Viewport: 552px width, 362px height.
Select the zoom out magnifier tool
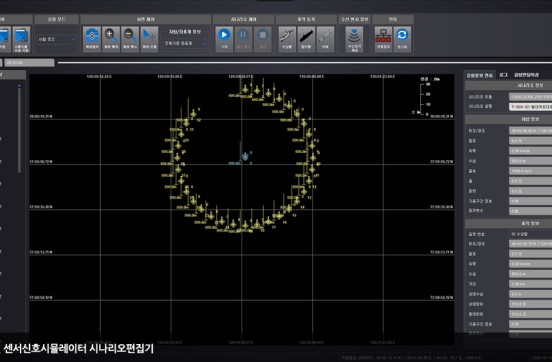click(x=130, y=39)
